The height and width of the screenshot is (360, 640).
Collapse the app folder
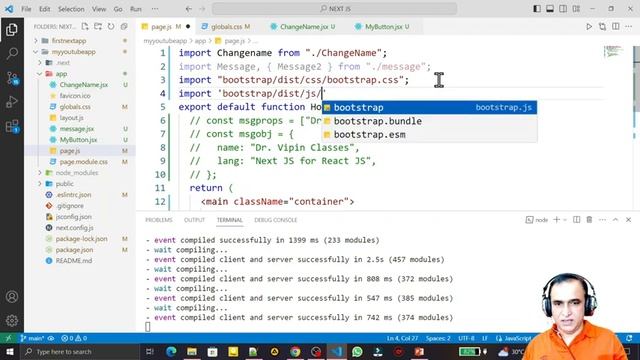(80, 73)
